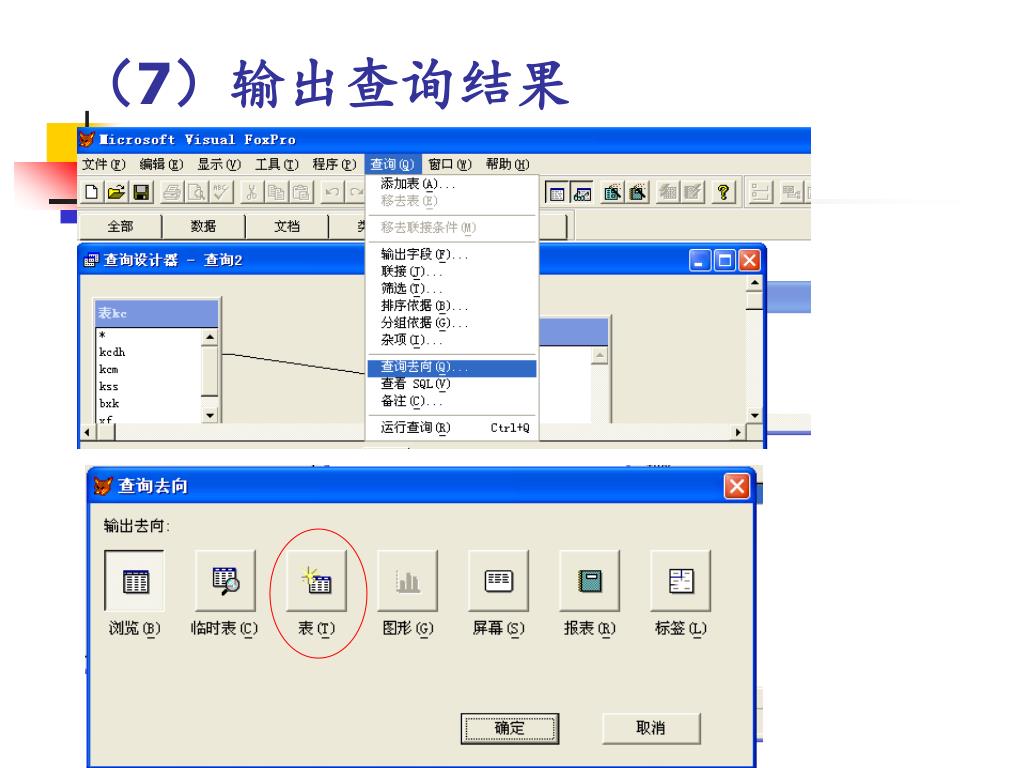The height and width of the screenshot is (768, 1024).
Task: Click the Cut scissors icon
Action: (x=251, y=192)
